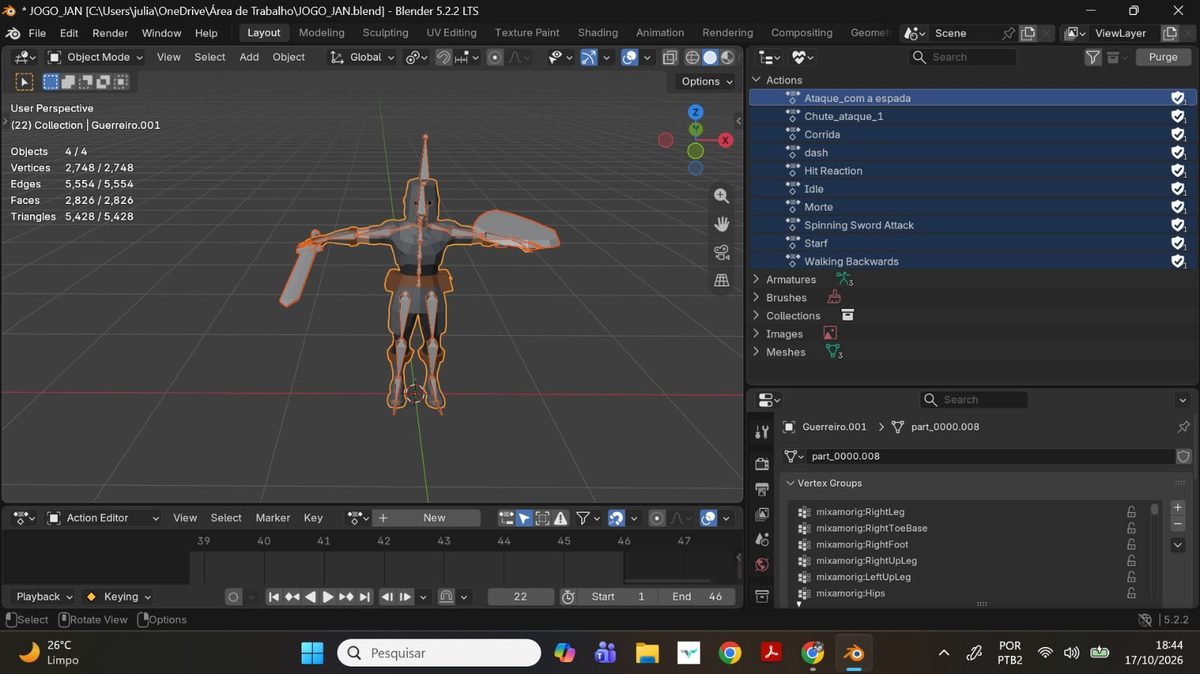Click the blue Z axis gizmo ball
Viewport: 1200px width, 674px height.
696,112
